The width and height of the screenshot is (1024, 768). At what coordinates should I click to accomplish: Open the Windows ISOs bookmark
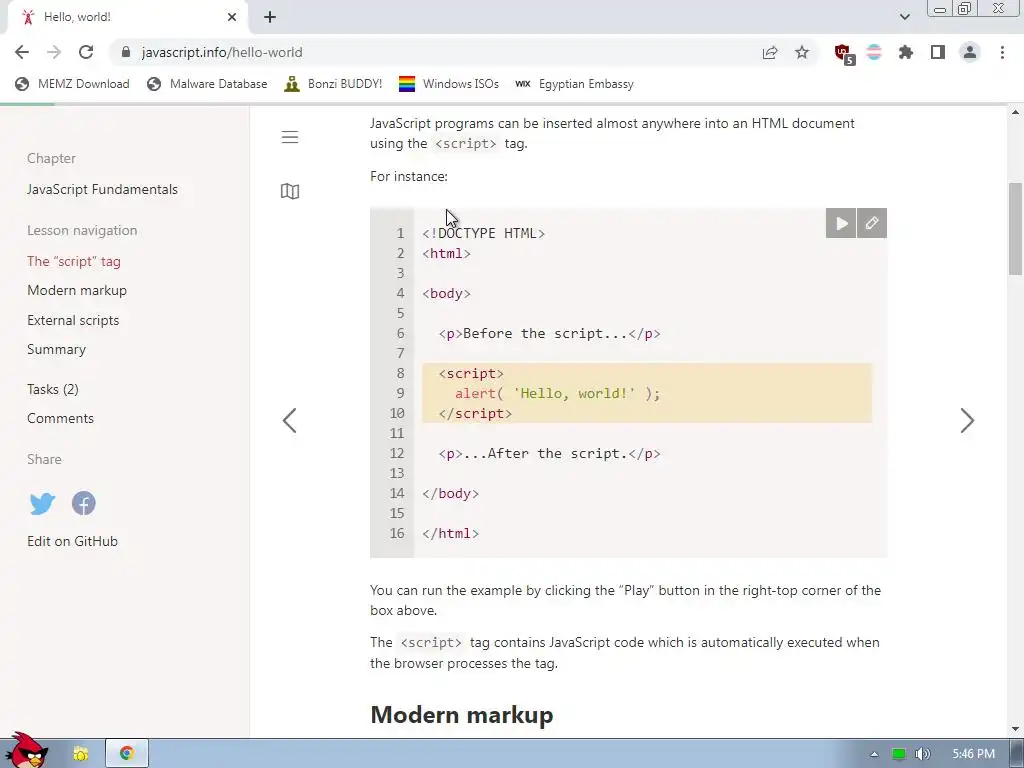(449, 84)
